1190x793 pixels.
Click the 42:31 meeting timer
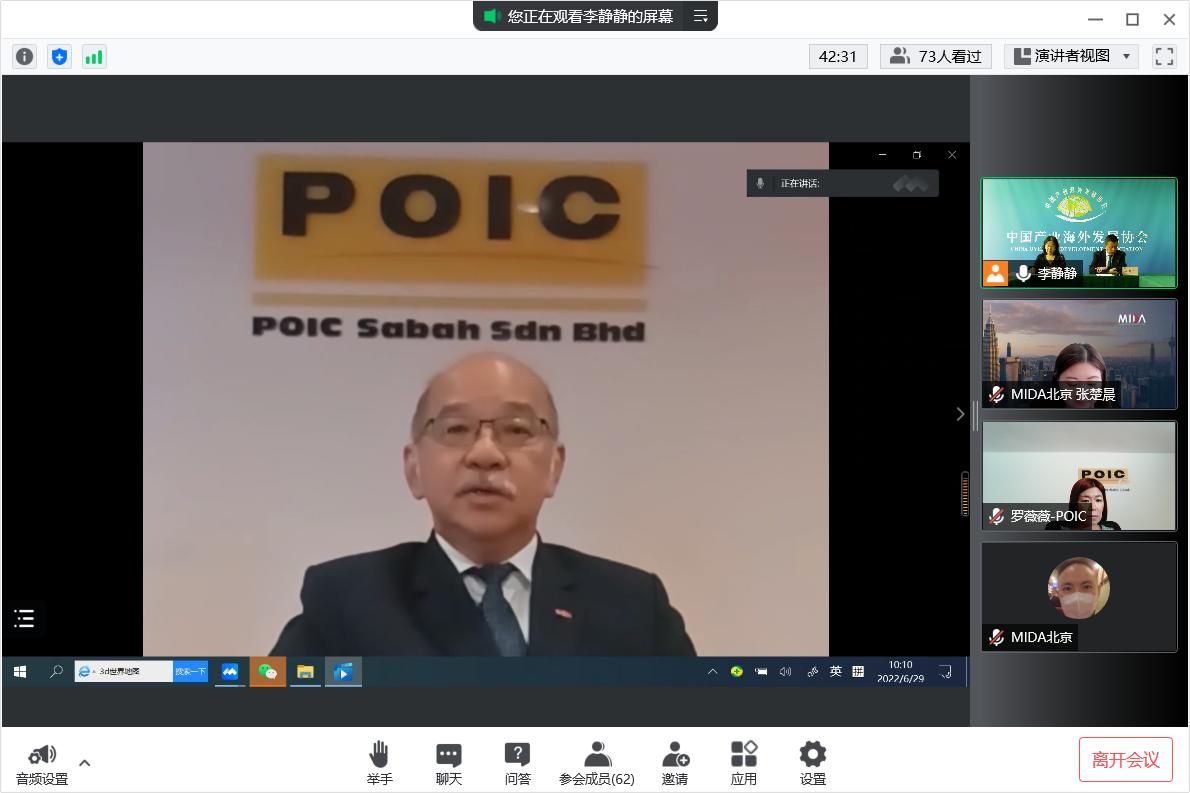pos(838,56)
